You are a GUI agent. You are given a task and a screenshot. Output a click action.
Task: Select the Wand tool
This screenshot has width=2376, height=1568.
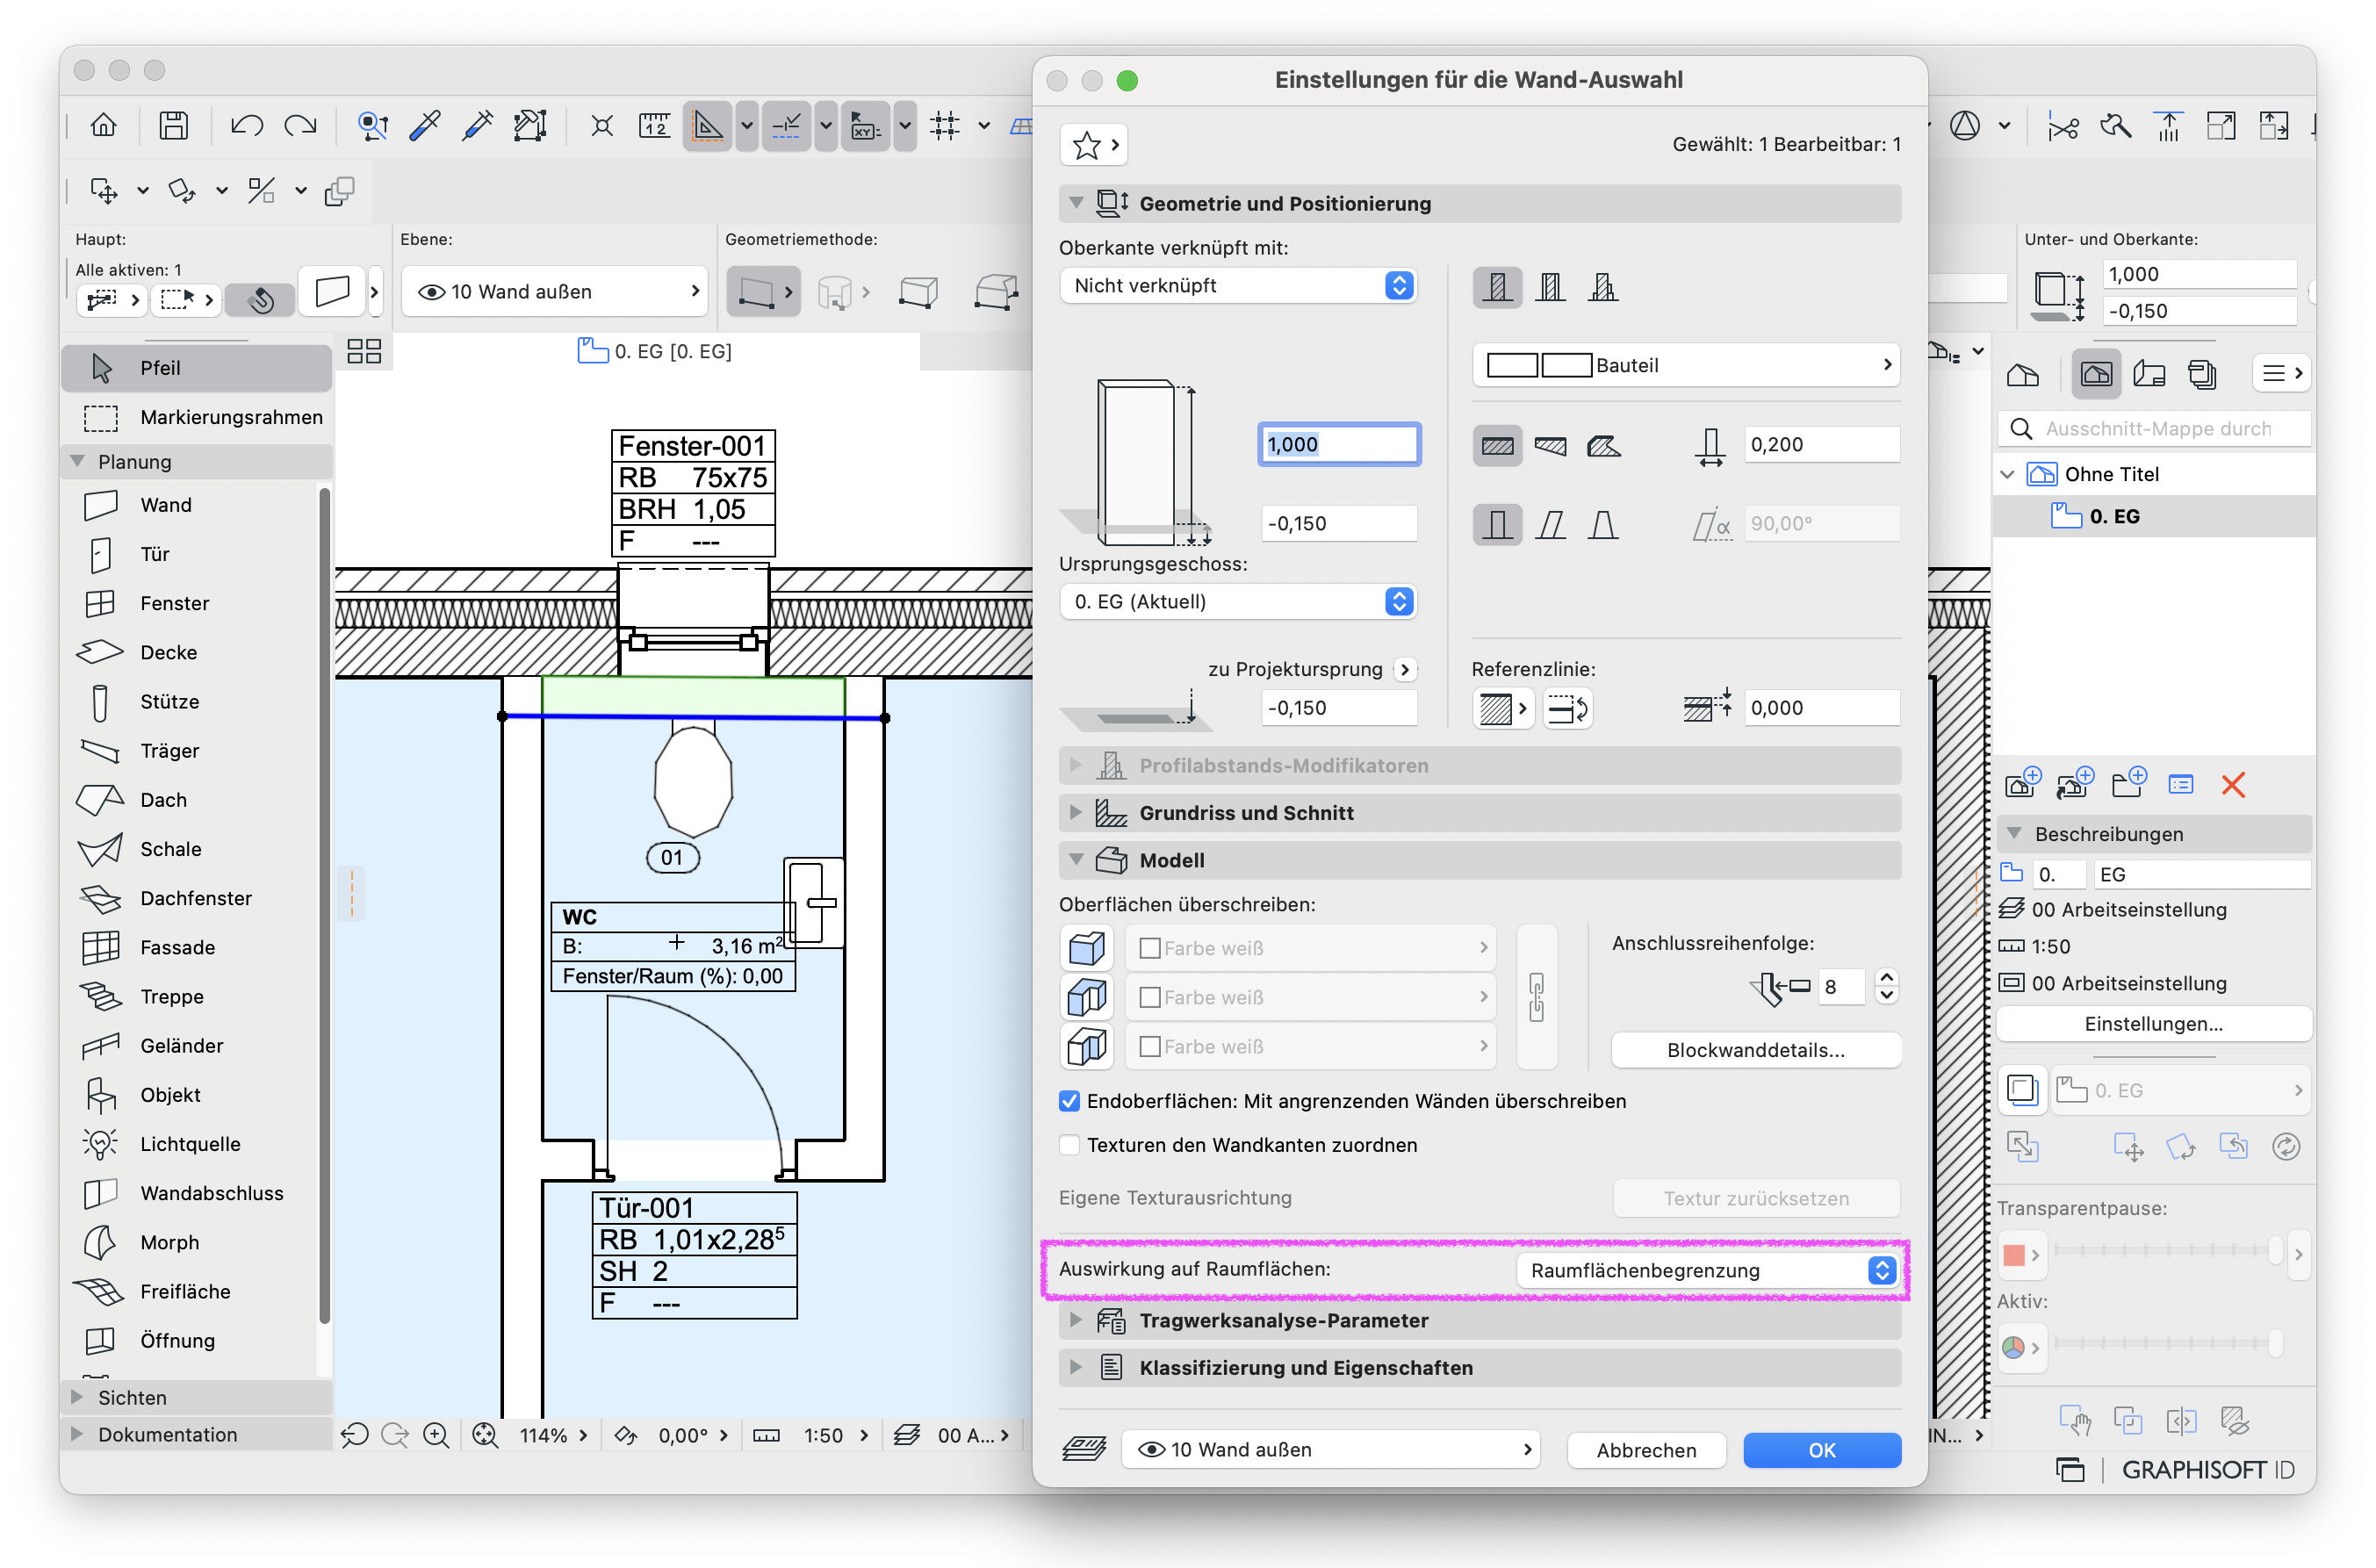coord(195,505)
